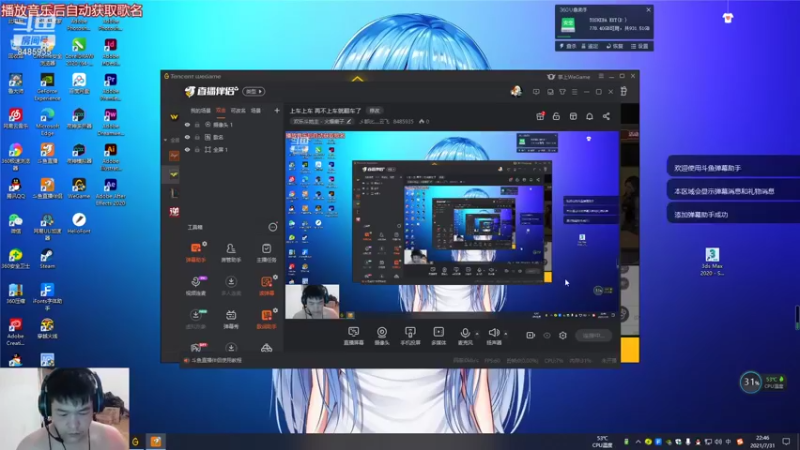Lock the 全屏 1 layer
Screen dimensions: 800x450
pyautogui.click(x=197, y=150)
